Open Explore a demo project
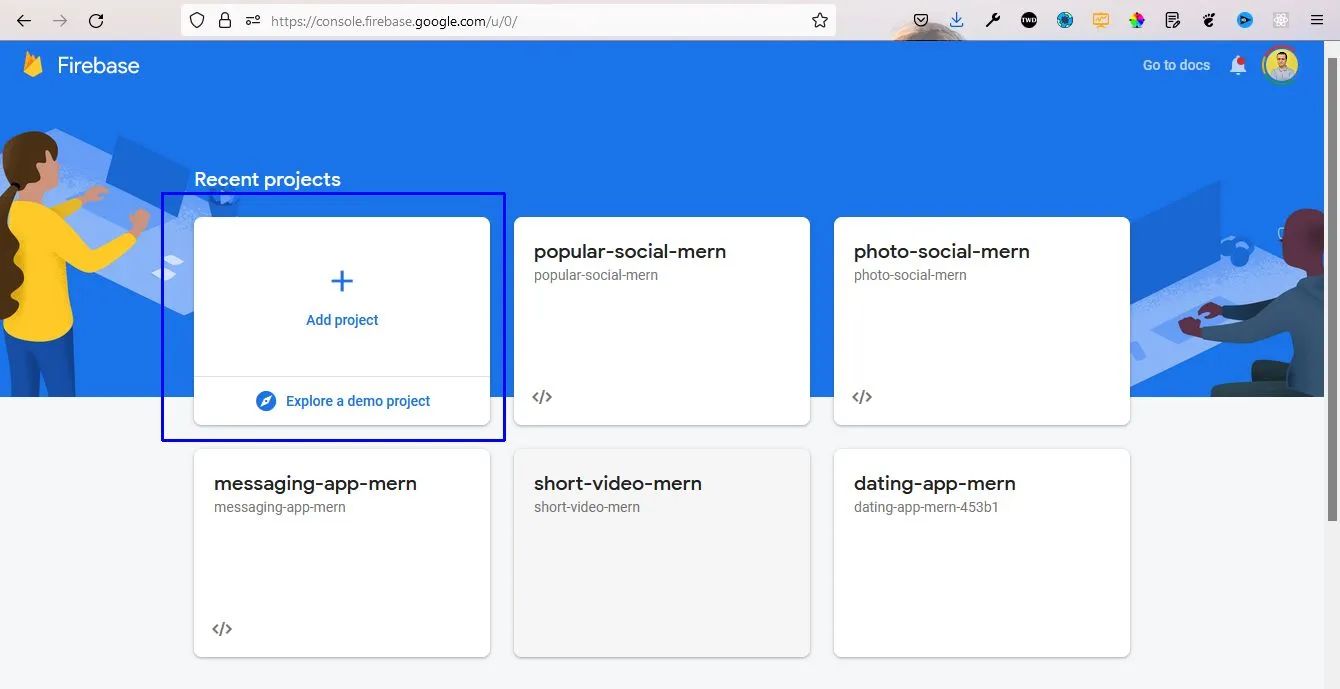The image size is (1340, 689). pyautogui.click(x=342, y=401)
